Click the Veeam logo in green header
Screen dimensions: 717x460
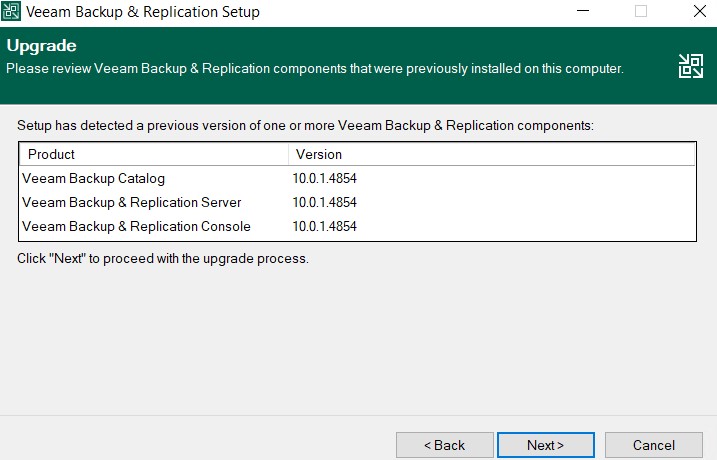click(x=690, y=66)
